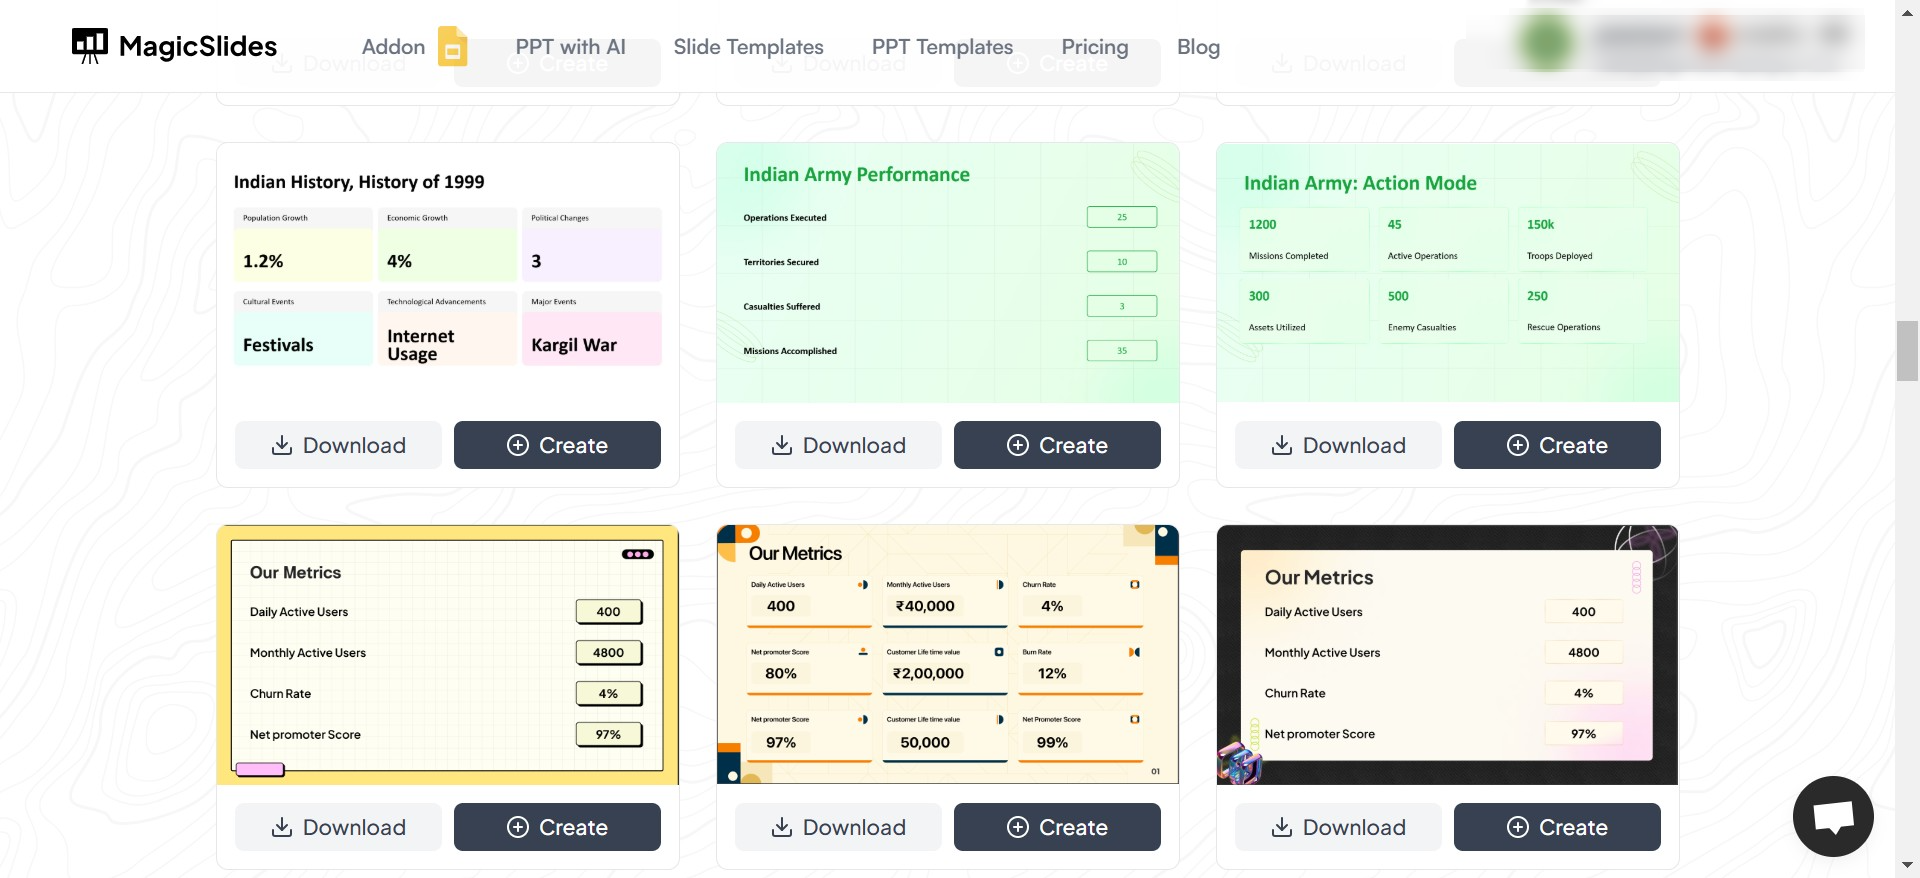Image resolution: width=1920 pixels, height=878 pixels.
Task: Open Indian Army: Action Mode slide thumbnail
Action: click(1448, 273)
